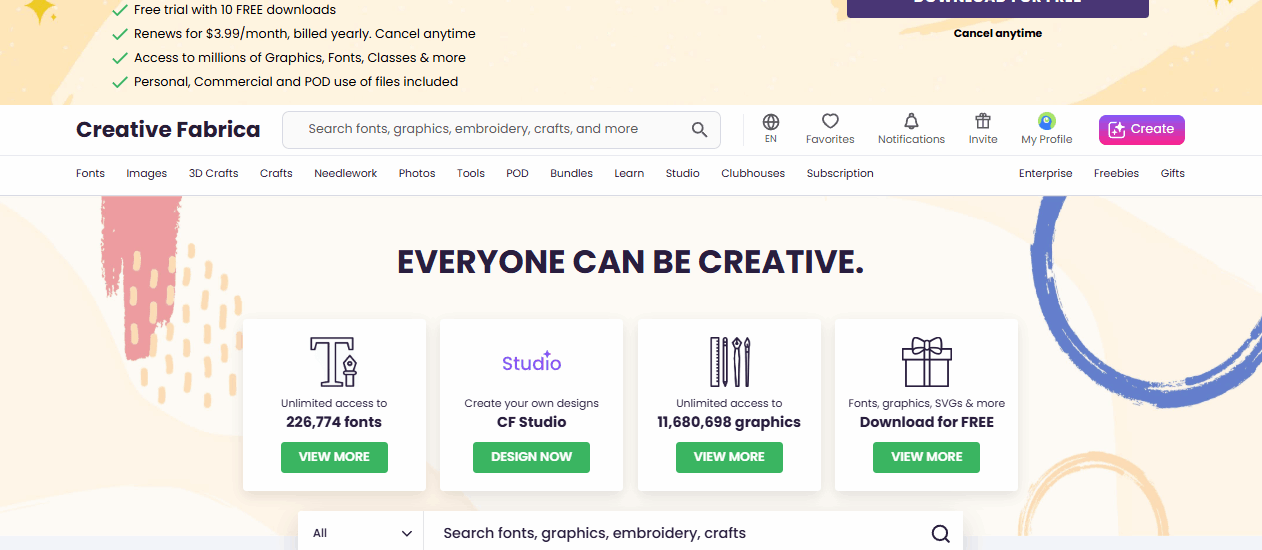The image size is (1262, 550).
Task: Click VIEW MORE under 11,680,698 graphics
Action: pyautogui.click(x=729, y=457)
